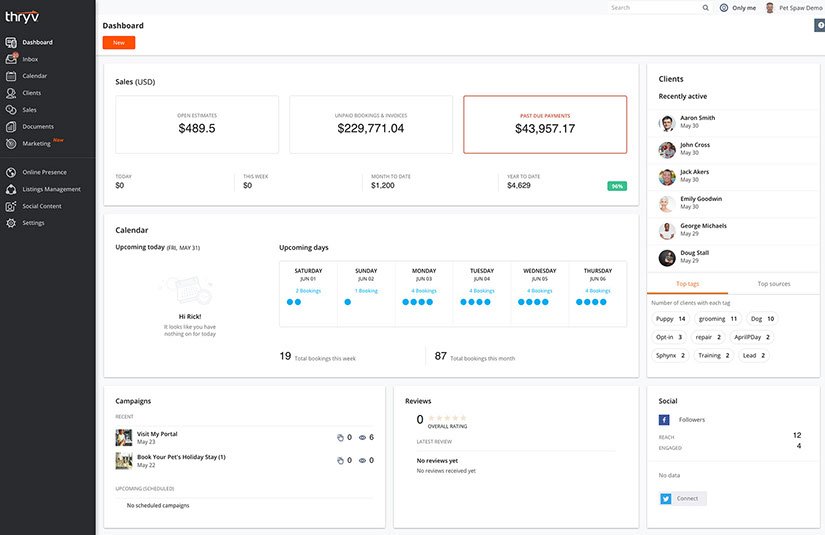The width and height of the screenshot is (825, 535).
Task: Open the Online Presence globe icon
Action: click(x=11, y=172)
